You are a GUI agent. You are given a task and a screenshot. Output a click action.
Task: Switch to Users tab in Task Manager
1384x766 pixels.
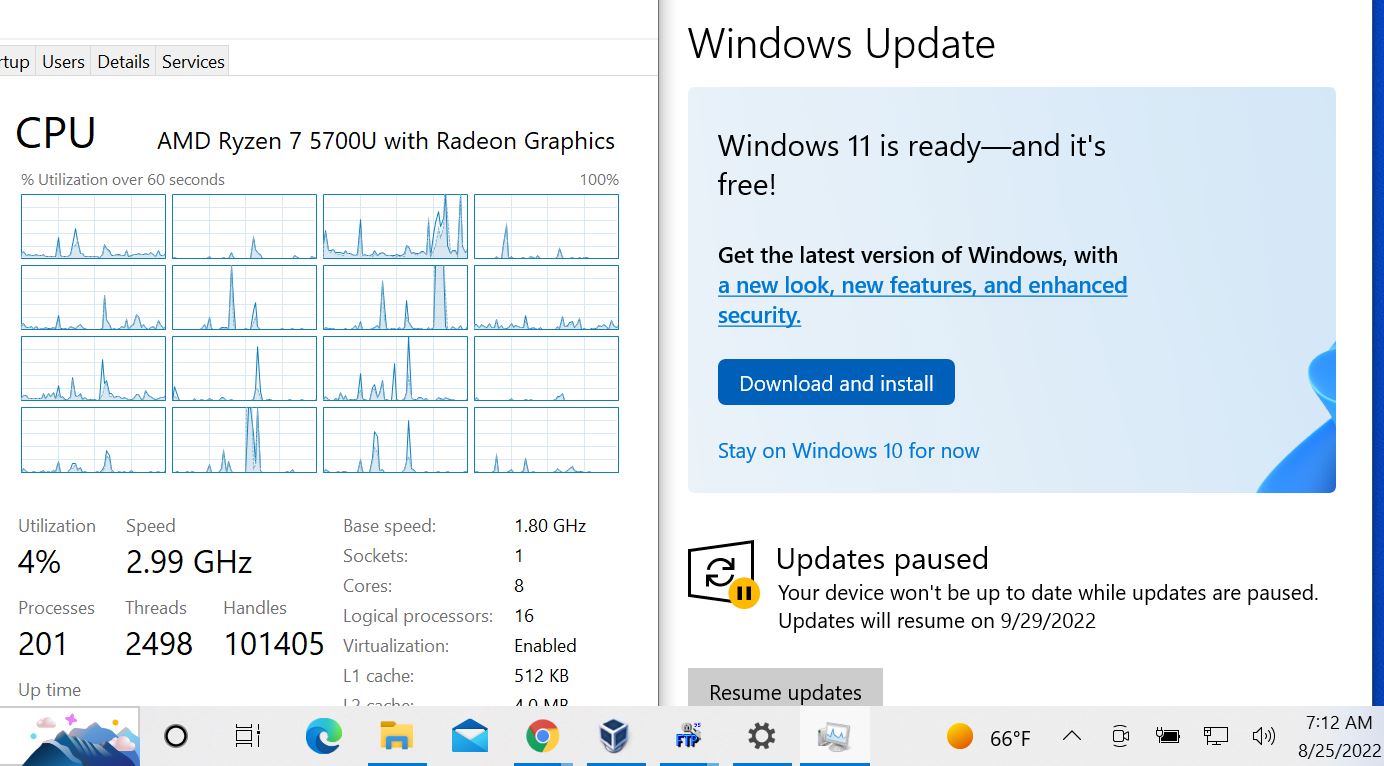[x=63, y=61]
